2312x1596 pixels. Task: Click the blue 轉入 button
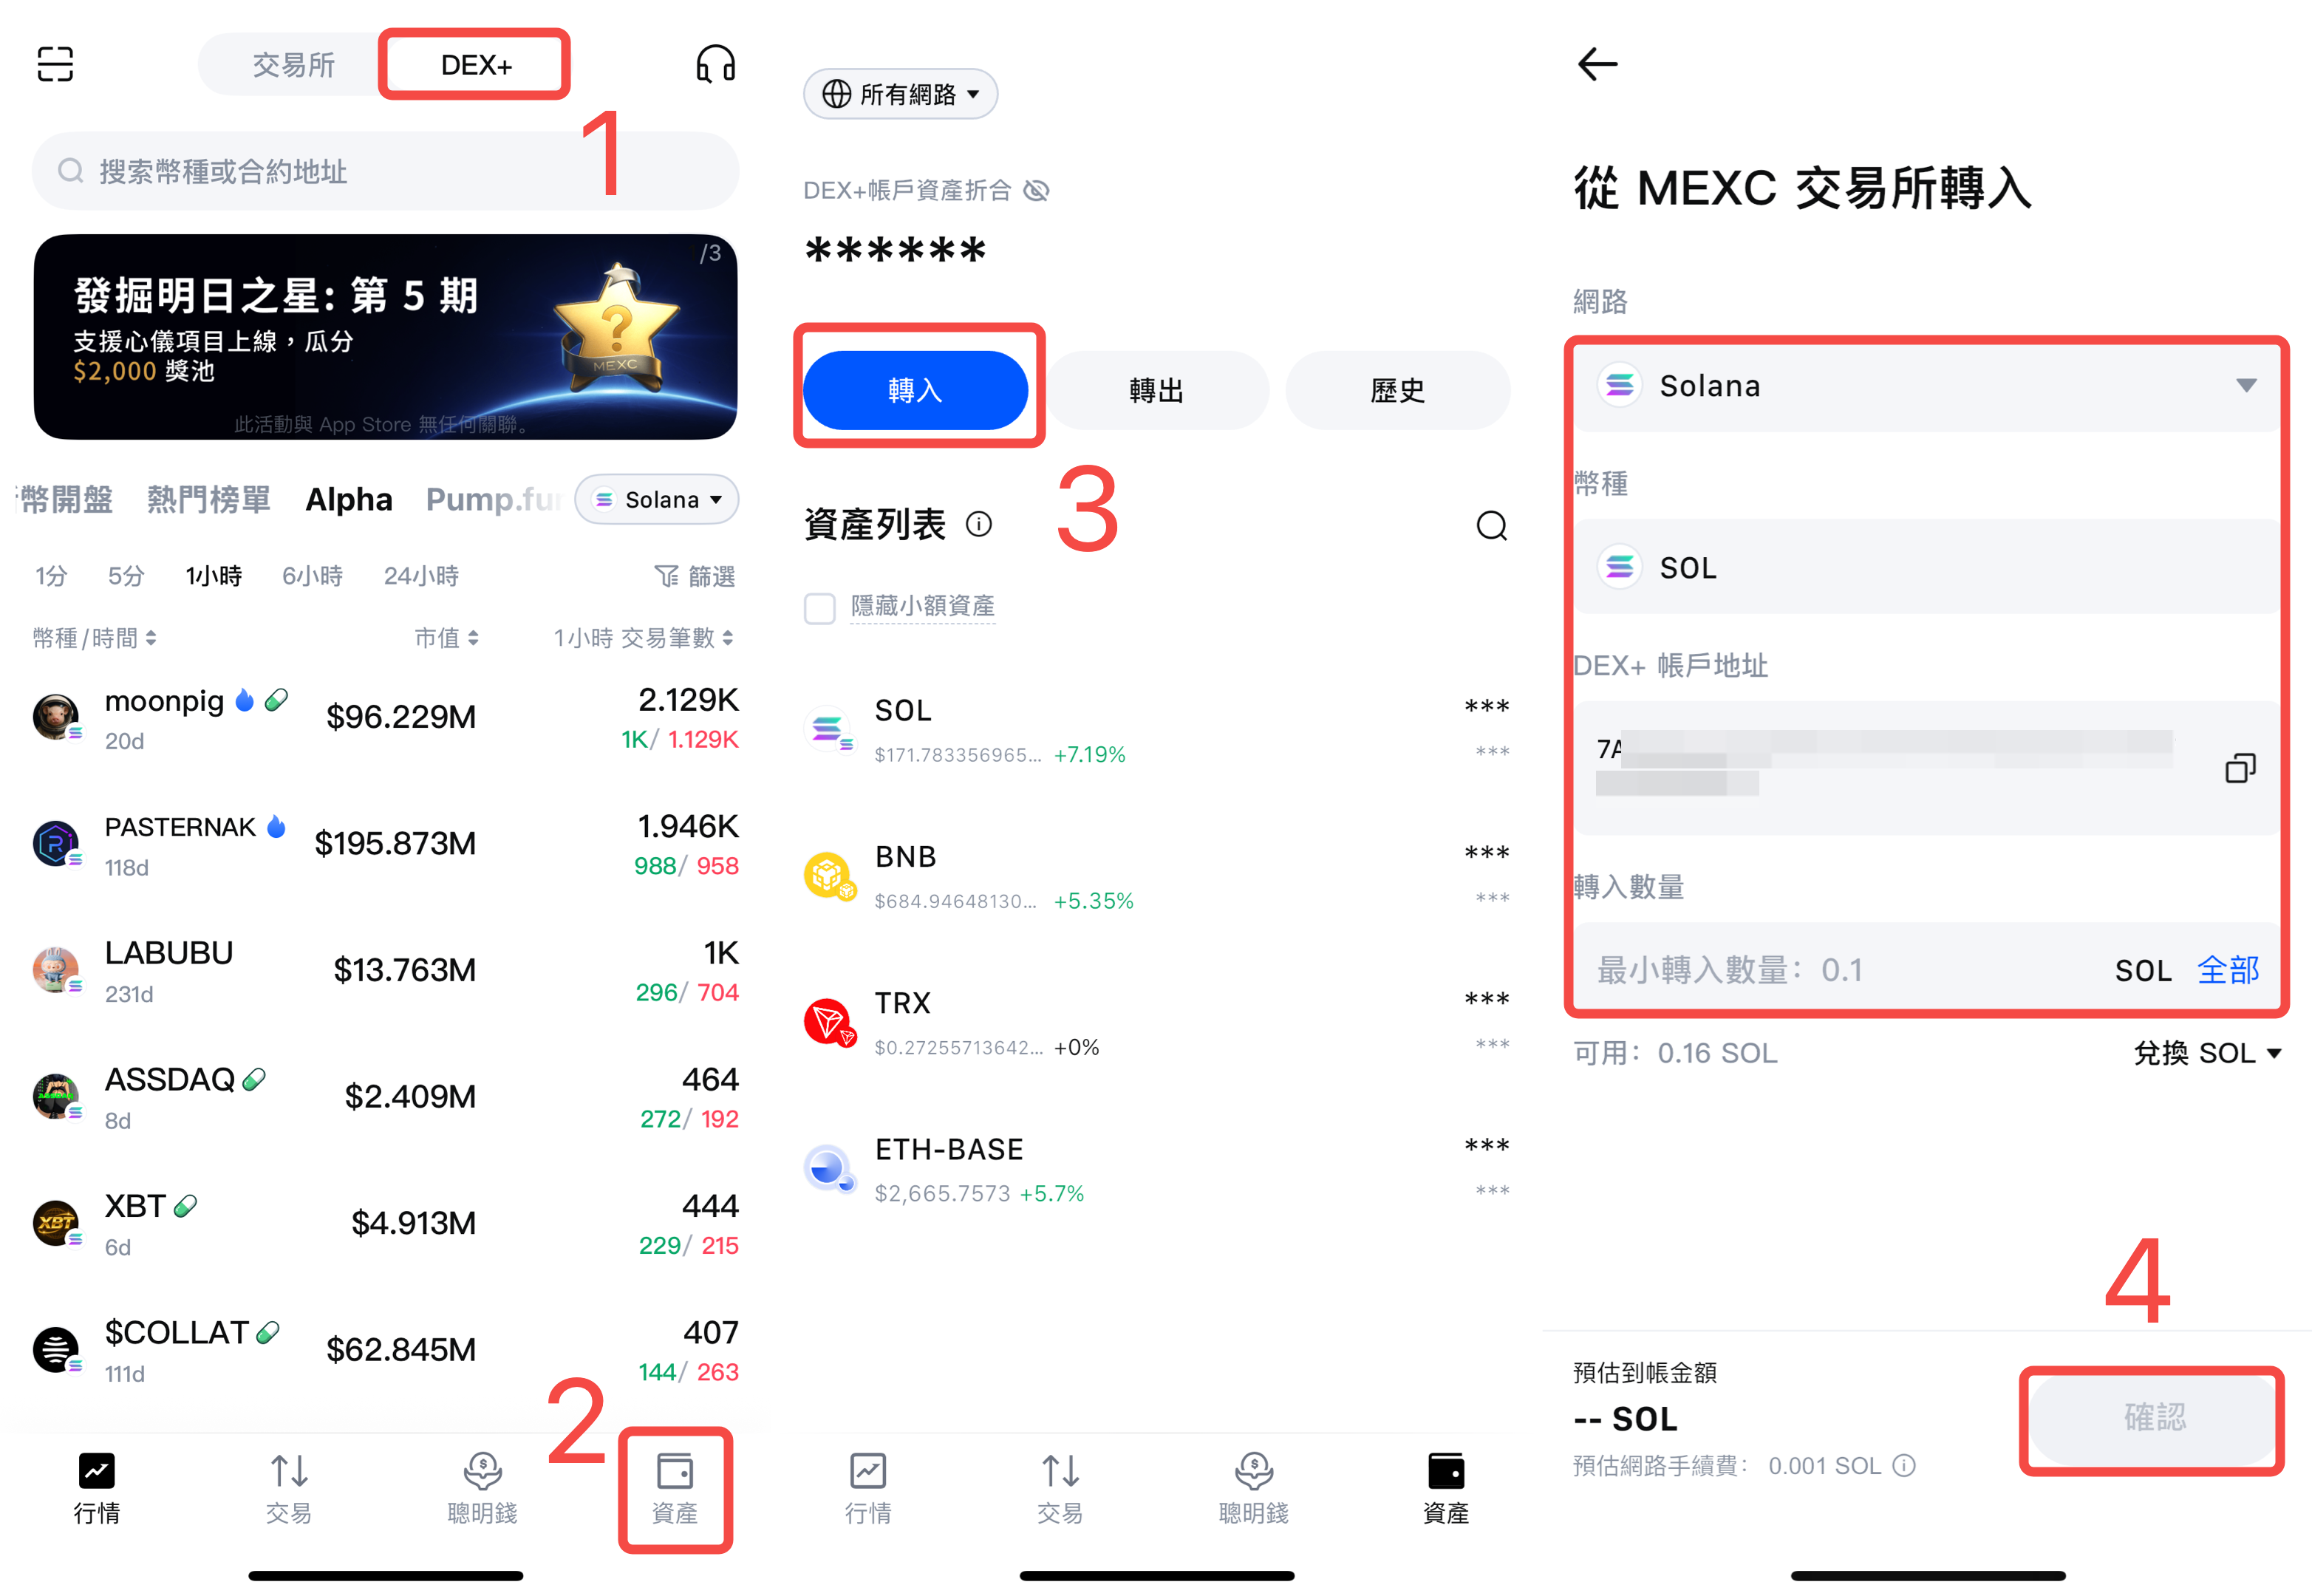(x=915, y=390)
